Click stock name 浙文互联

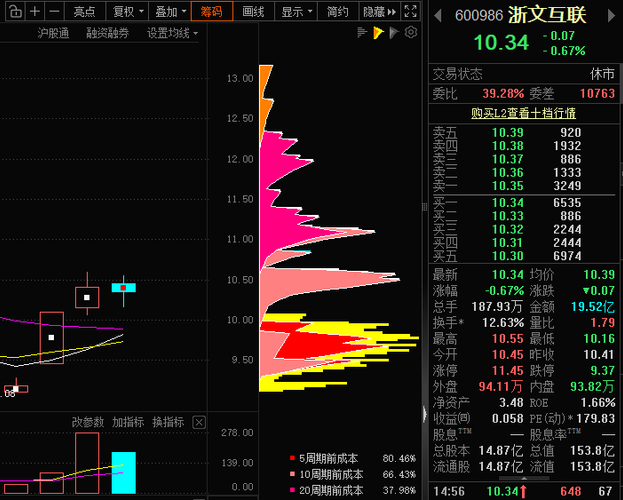(547, 15)
